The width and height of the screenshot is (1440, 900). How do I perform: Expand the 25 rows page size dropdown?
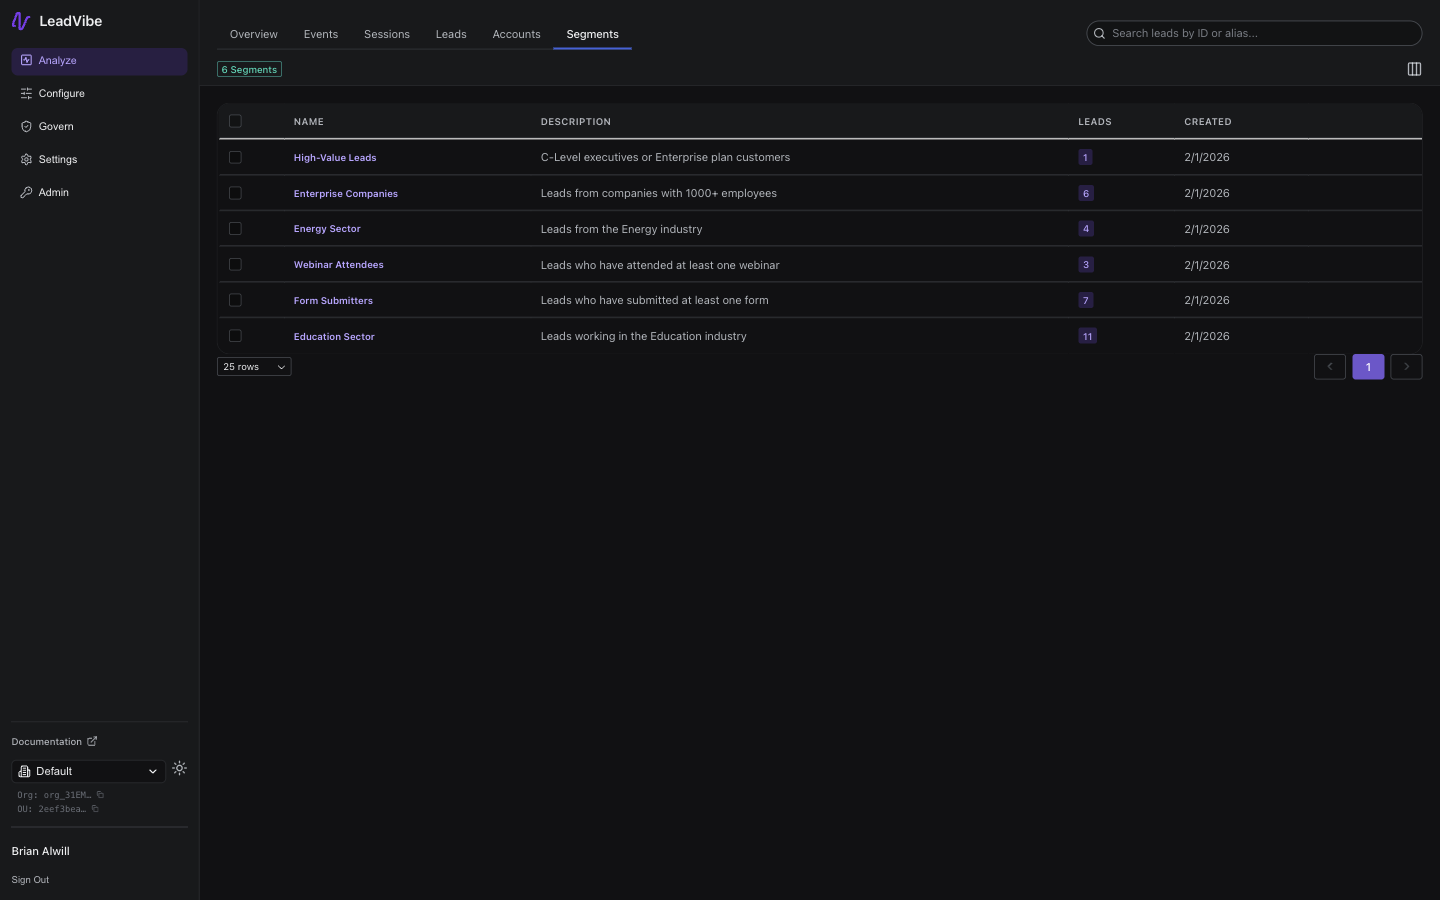(x=253, y=366)
